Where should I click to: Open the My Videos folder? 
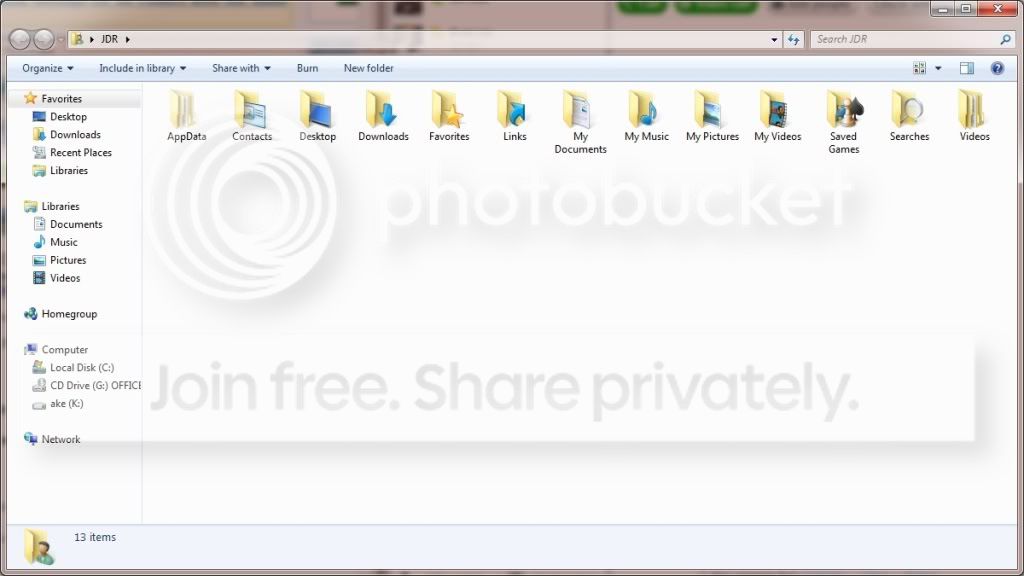tap(777, 116)
